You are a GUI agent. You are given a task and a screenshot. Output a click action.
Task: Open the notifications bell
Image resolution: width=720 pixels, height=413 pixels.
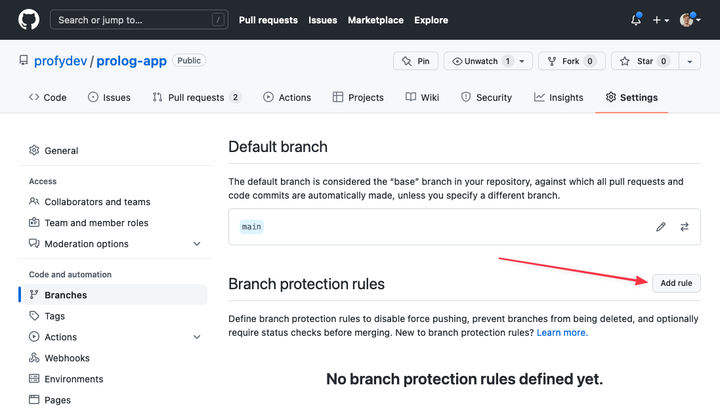pos(636,20)
